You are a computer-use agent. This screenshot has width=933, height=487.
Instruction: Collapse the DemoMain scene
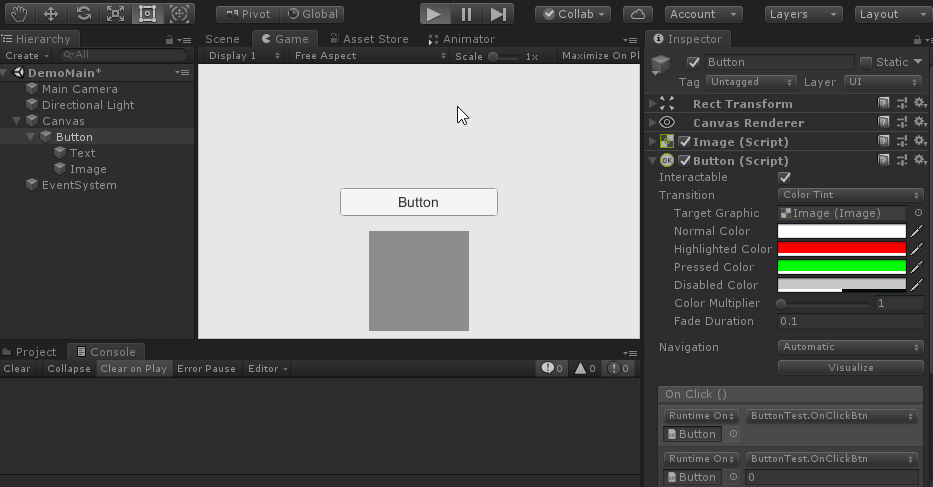point(5,73)
